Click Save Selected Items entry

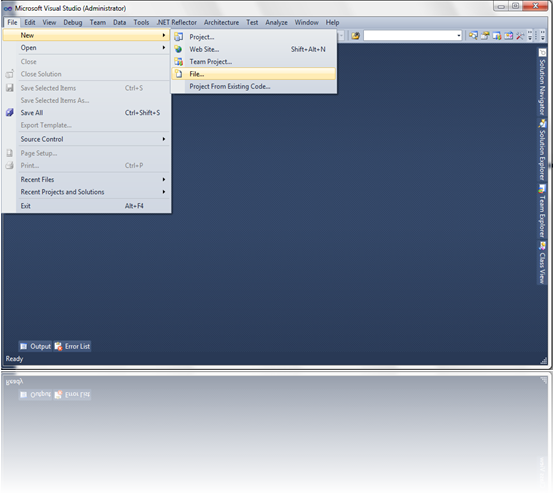(86, 88)
